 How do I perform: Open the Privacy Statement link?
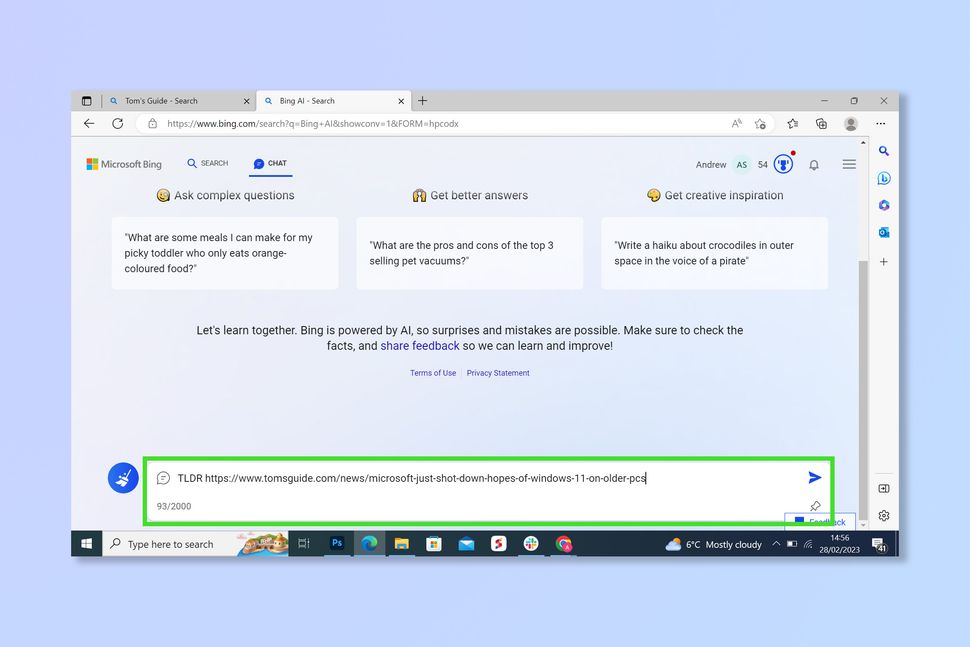coord(497,372)
